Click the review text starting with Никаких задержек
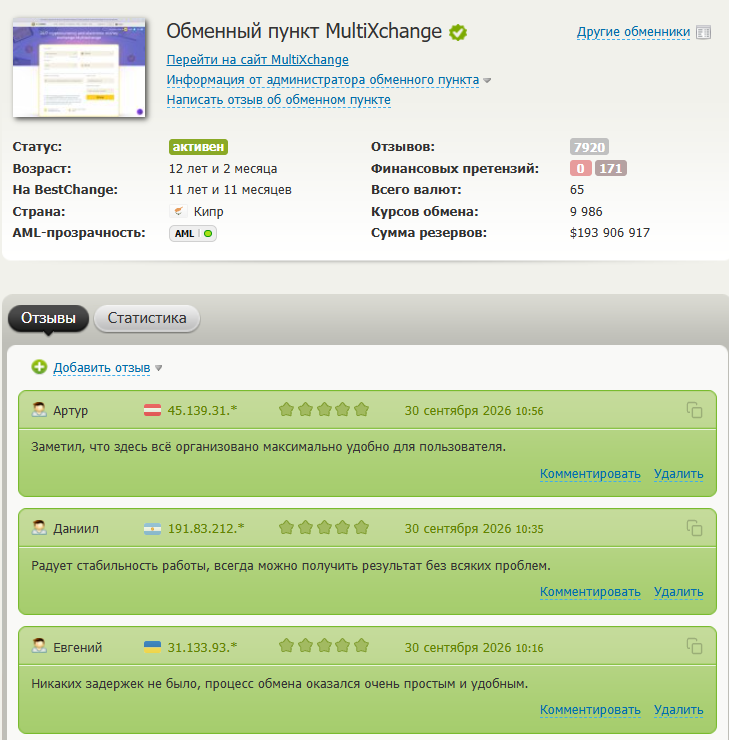This screenshot has width=729, height=740. coord(279,683)
